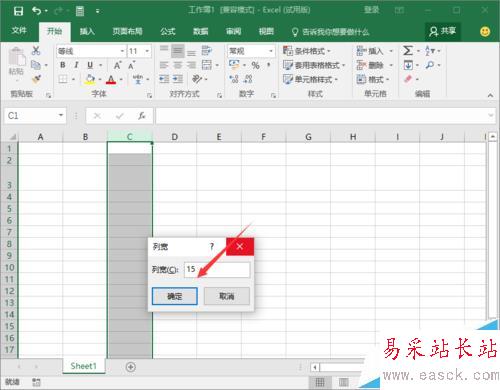Toggle Underline formatting
This screenshot has height=390, width=500.
[90, 65]
